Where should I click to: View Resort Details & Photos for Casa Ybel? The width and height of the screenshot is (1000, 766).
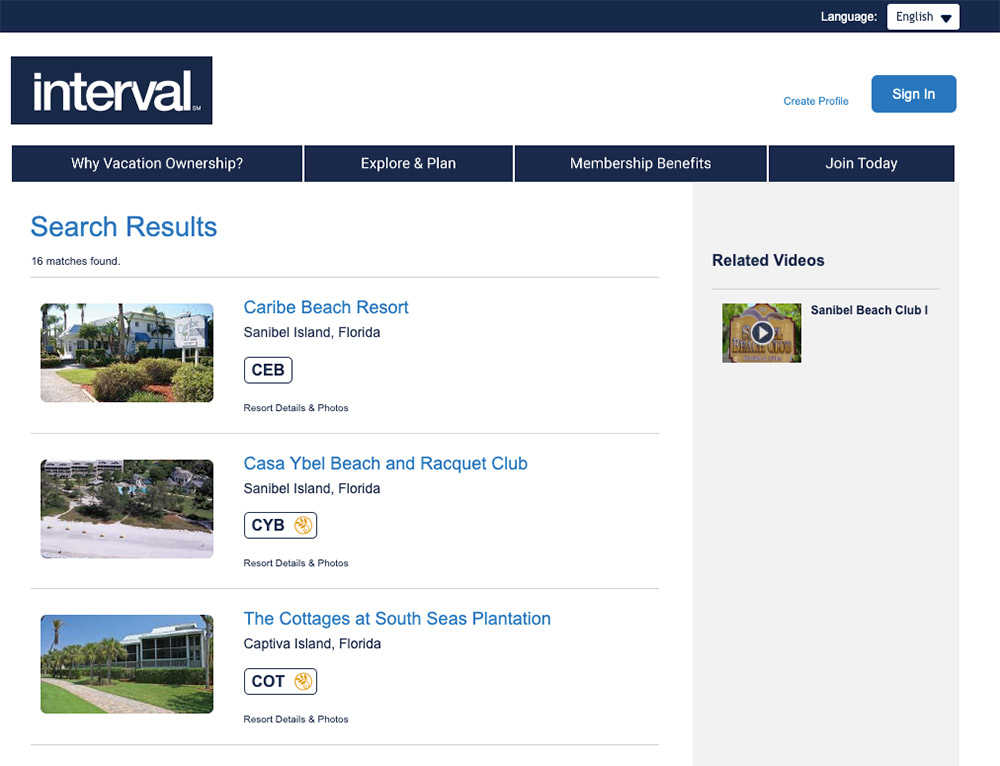296,563
